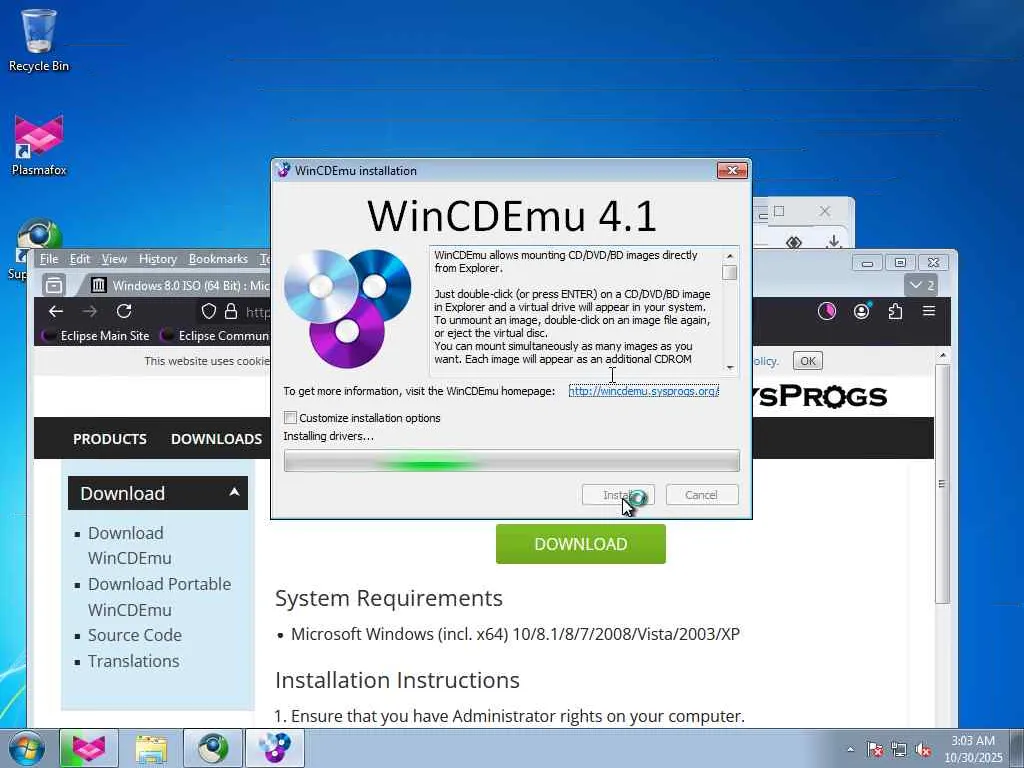
Task: Open Download WinCDEmu sidebar link
Action: (x=129, y=545)
